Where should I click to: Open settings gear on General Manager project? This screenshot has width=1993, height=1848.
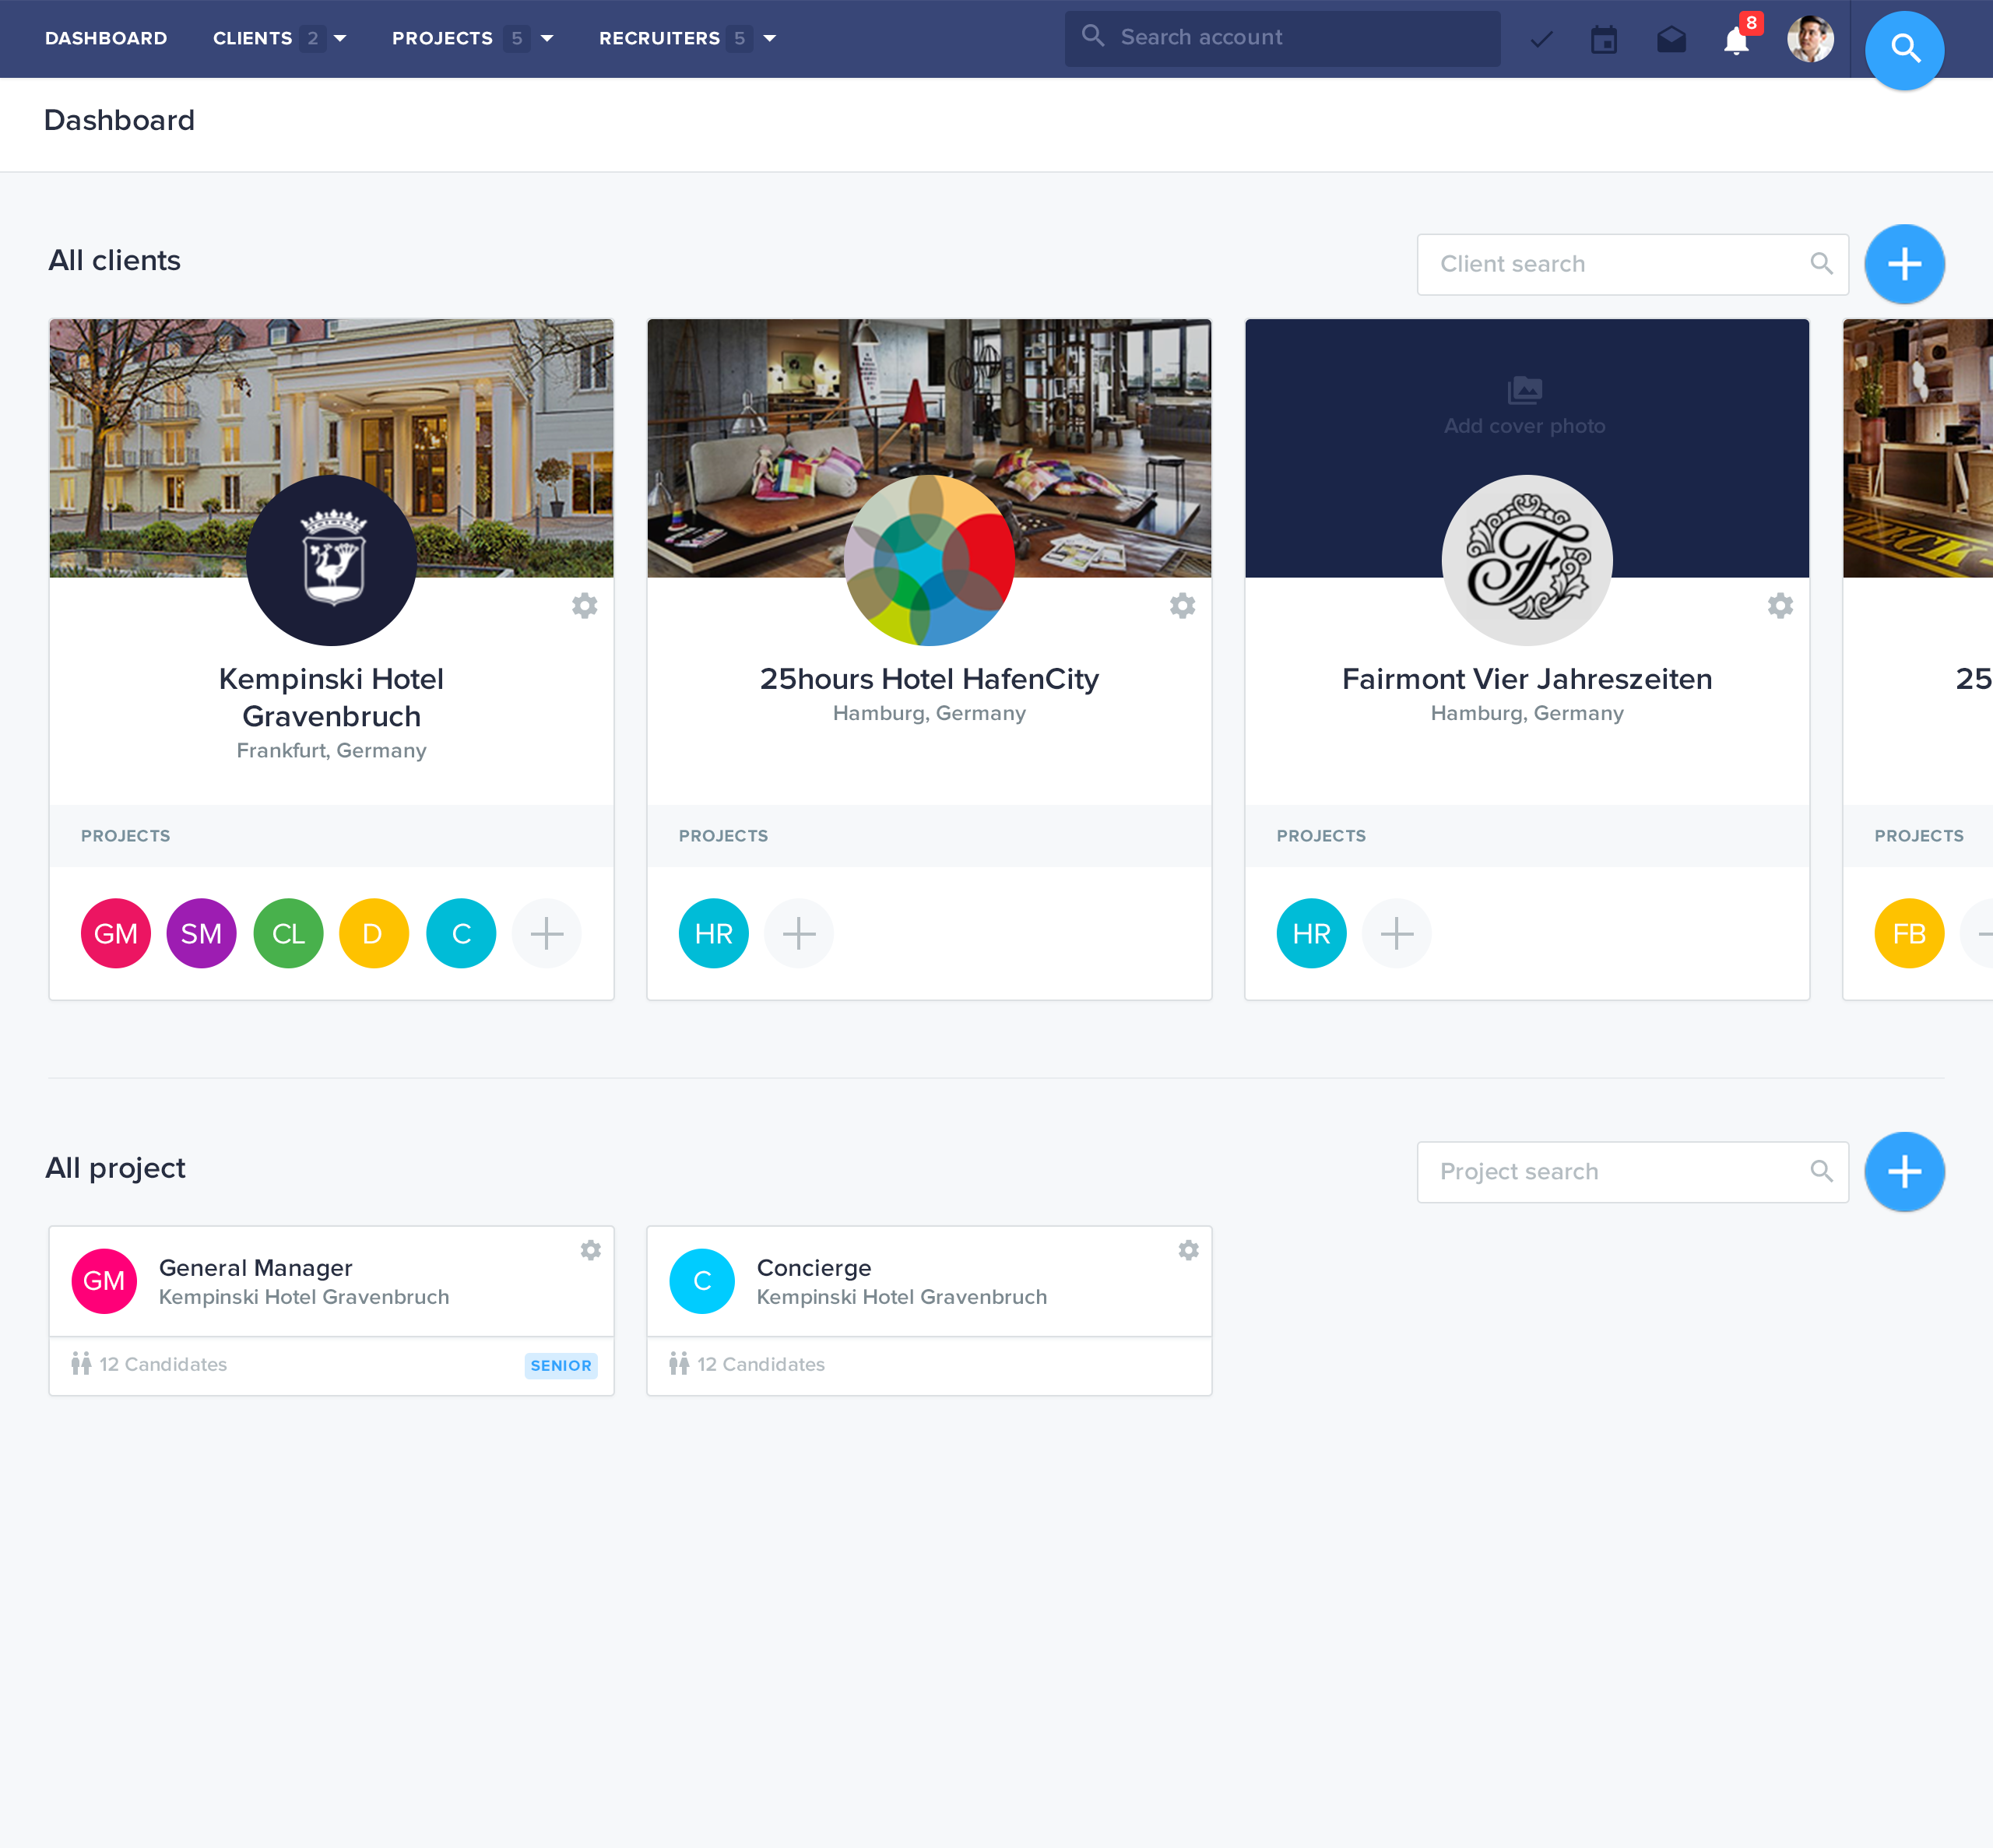[x=591, y=1250]
